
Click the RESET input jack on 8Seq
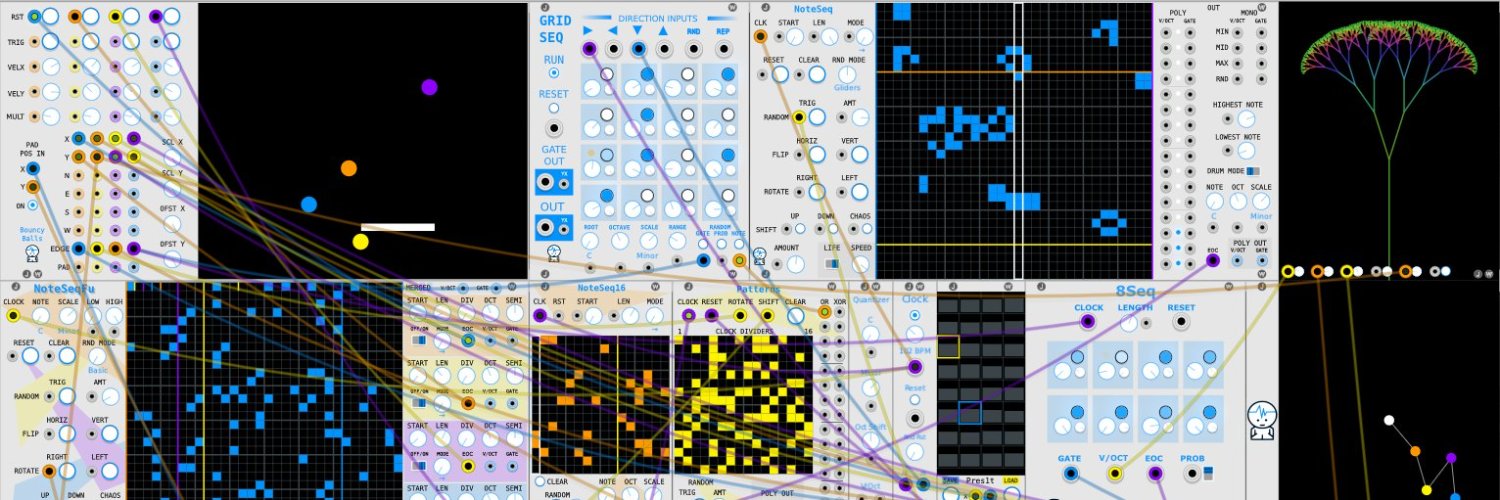click(x=1181, y=322)
